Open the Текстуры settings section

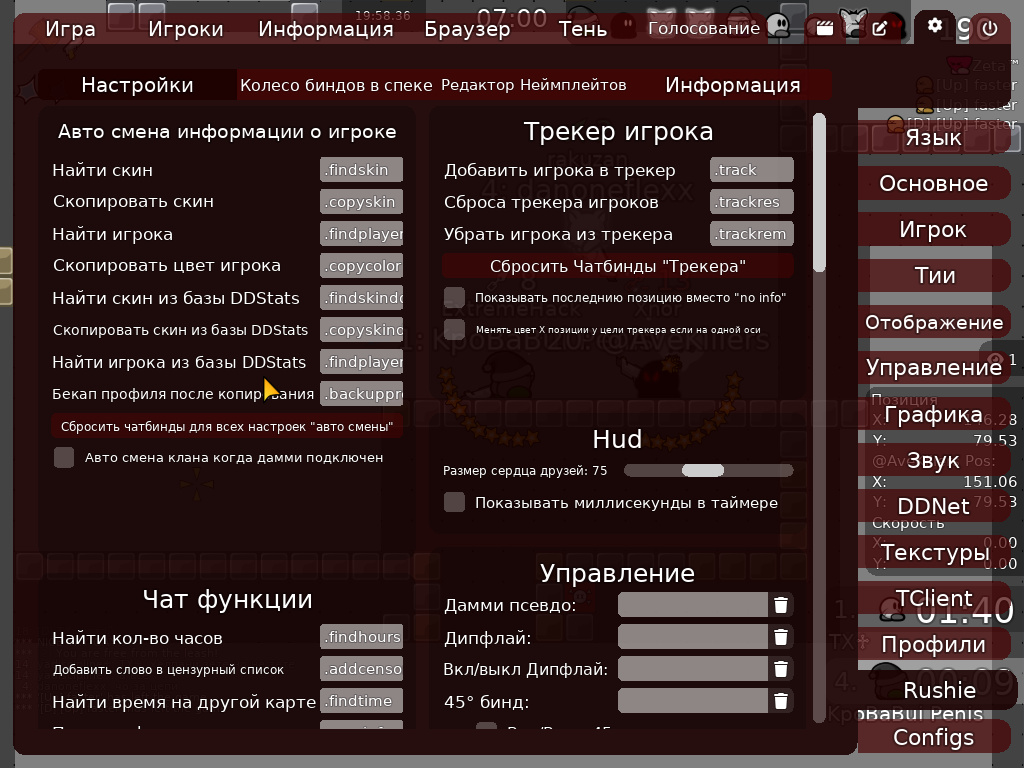[x=933, y=552]
